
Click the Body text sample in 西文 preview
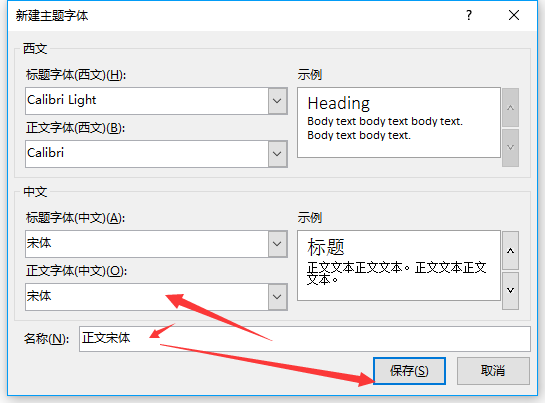385,128
